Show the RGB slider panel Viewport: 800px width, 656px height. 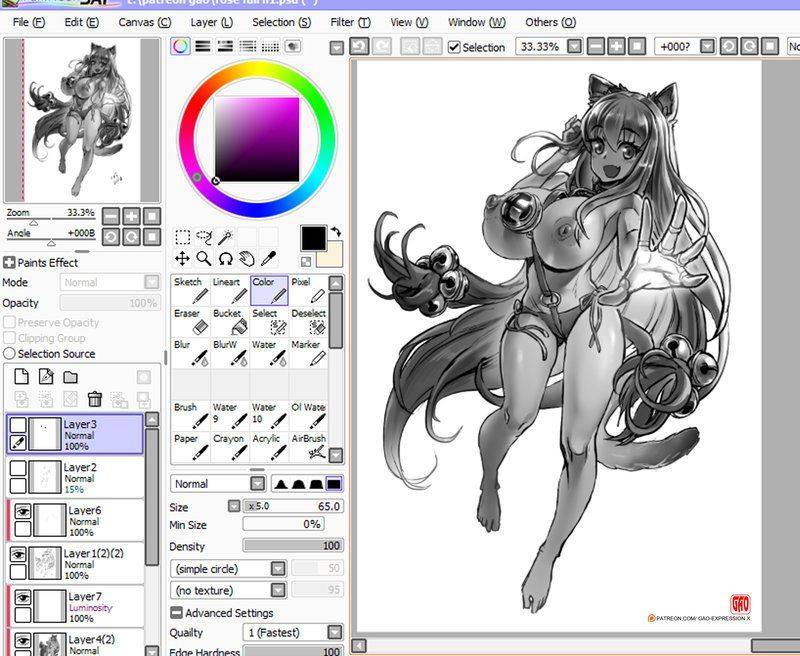point(203,46)
